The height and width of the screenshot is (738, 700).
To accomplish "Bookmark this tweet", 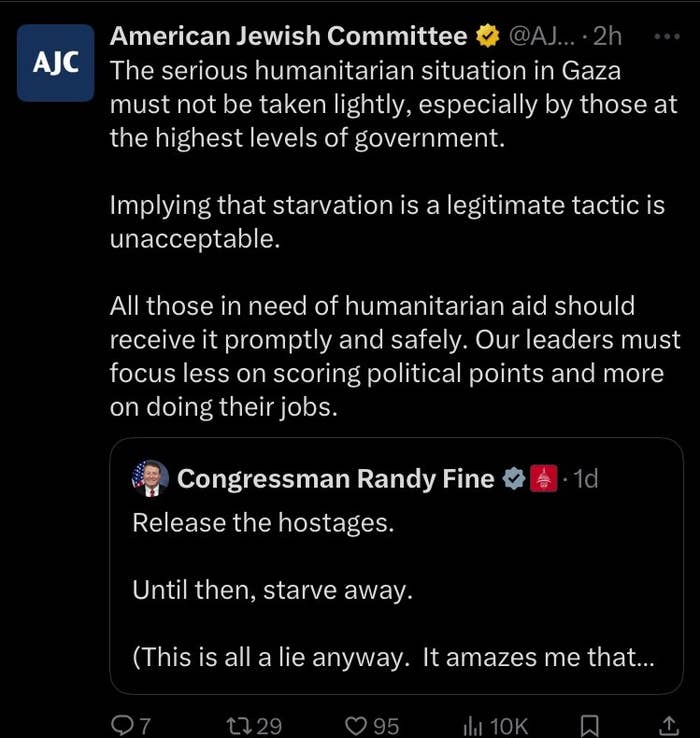I will point(590,726).
